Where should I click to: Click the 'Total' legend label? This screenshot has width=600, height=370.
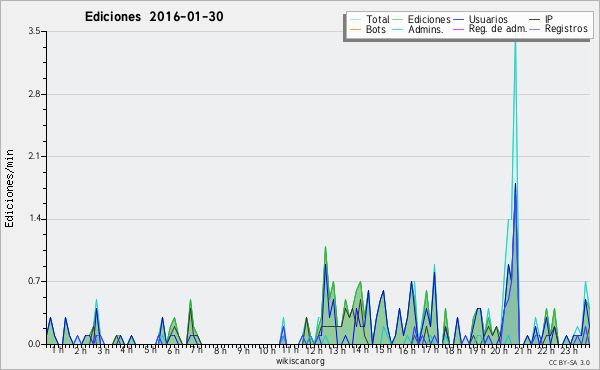pos(378,19)
